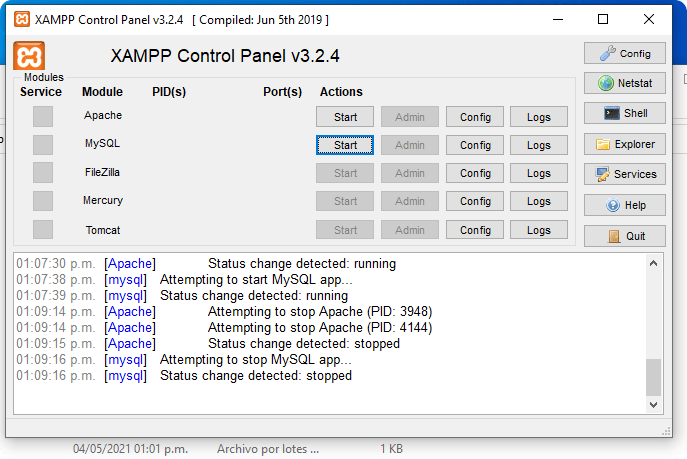Start the MySQL module
Image resolution: width=687 pixels, height=459 pixels.
point(345,145)
